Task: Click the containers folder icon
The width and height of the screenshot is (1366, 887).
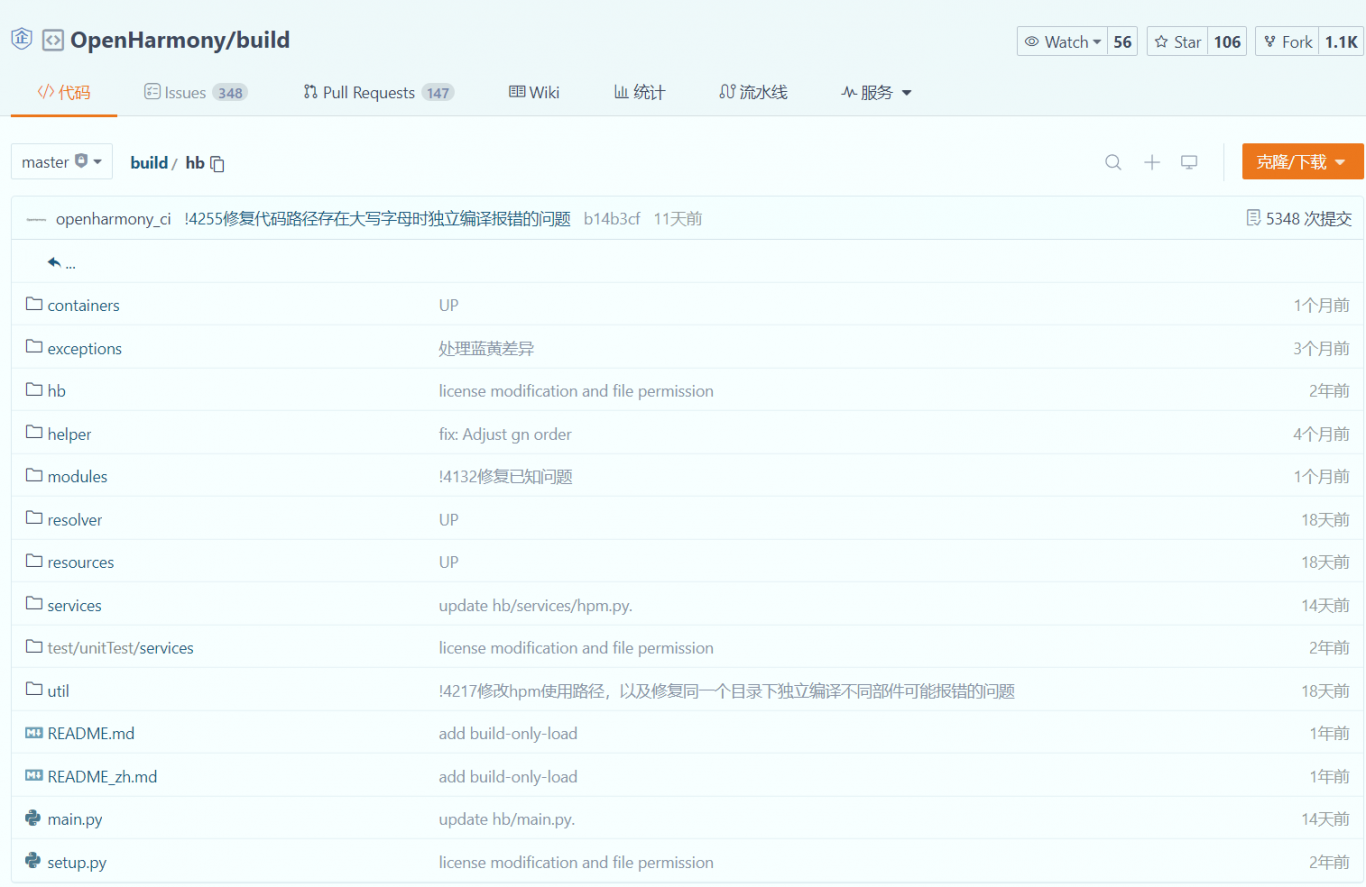Action: [34, 304]
